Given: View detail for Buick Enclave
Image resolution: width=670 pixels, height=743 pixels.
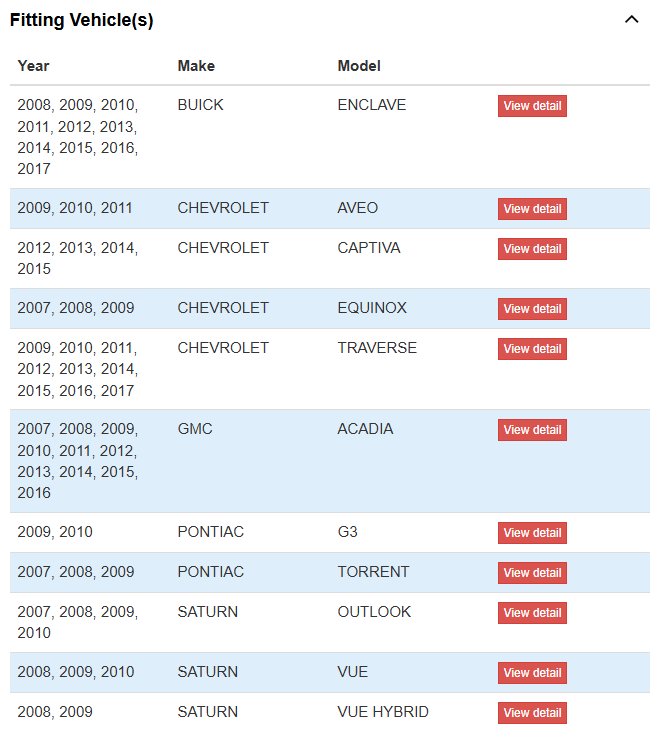Looking at the screenshot, I should click(532, 106).
